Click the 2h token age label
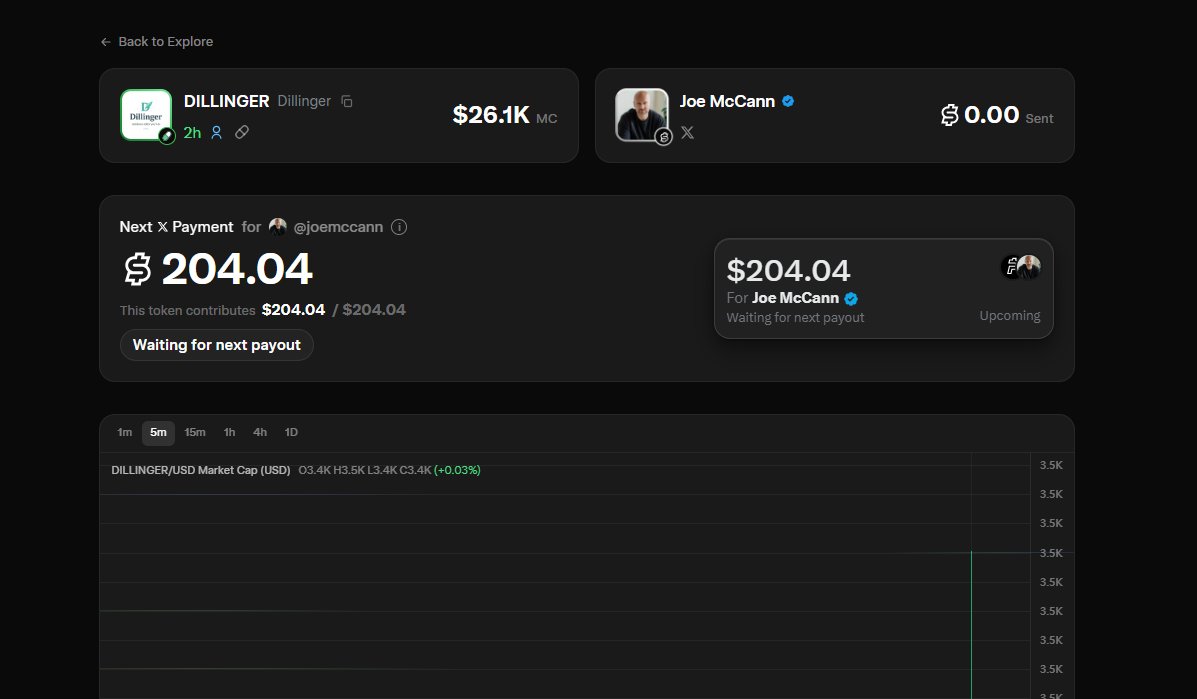This screenshot has height=699, width=1197. (192, 133)
